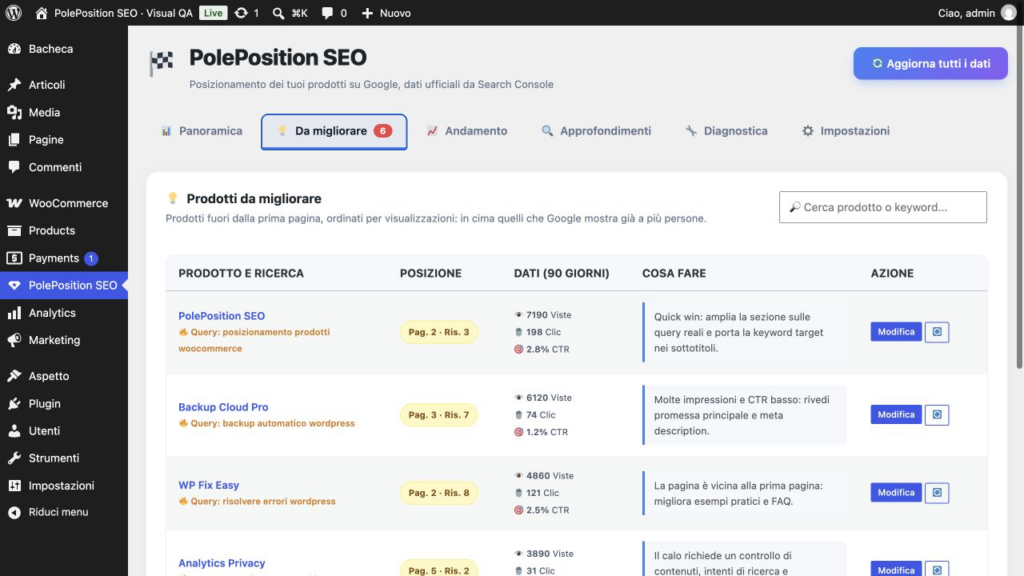This screenshot has height=576, width=1024.
Task: Open Commenti in sidebar
Action: [x=64, y=167]
